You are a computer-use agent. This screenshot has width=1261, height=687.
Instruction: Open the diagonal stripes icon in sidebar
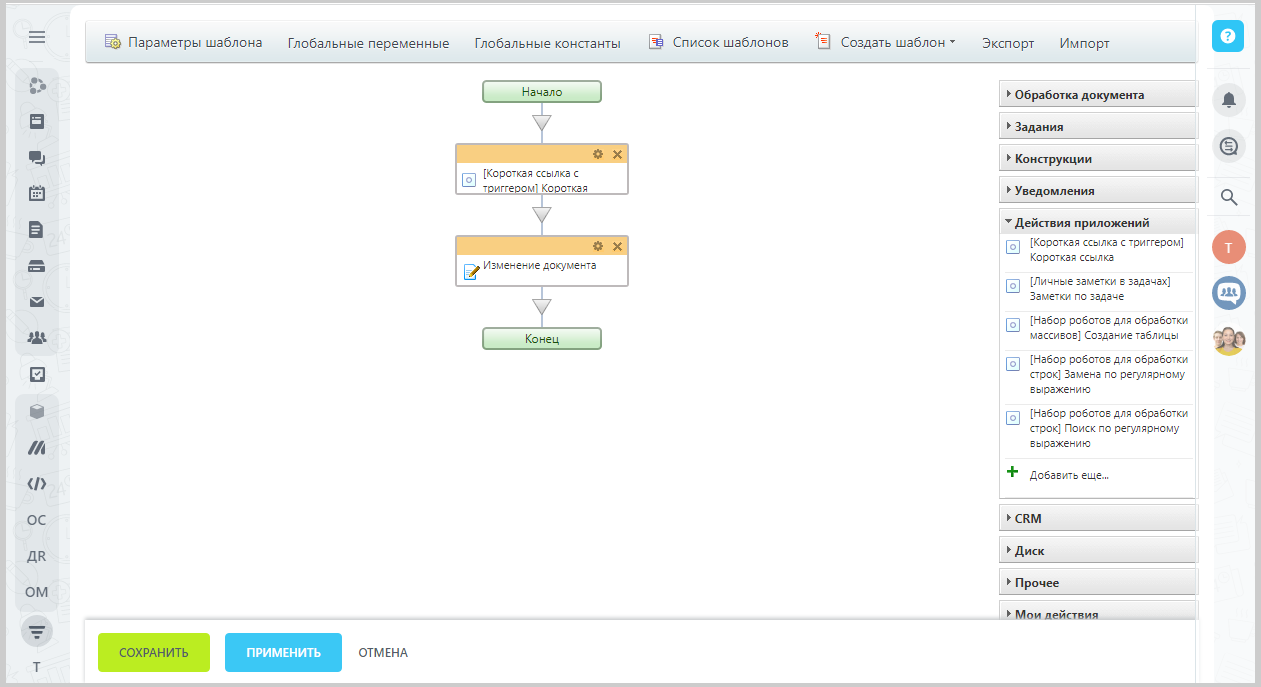point(37,448)
